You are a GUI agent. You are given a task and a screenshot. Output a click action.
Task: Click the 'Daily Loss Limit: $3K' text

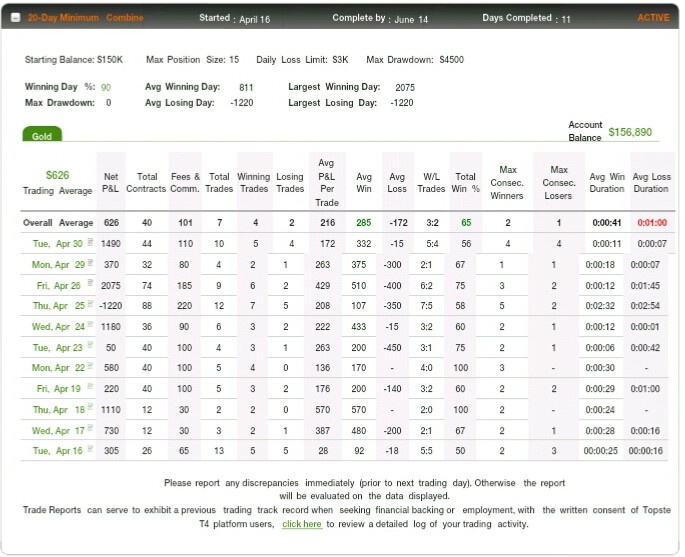tap(302, 60)
